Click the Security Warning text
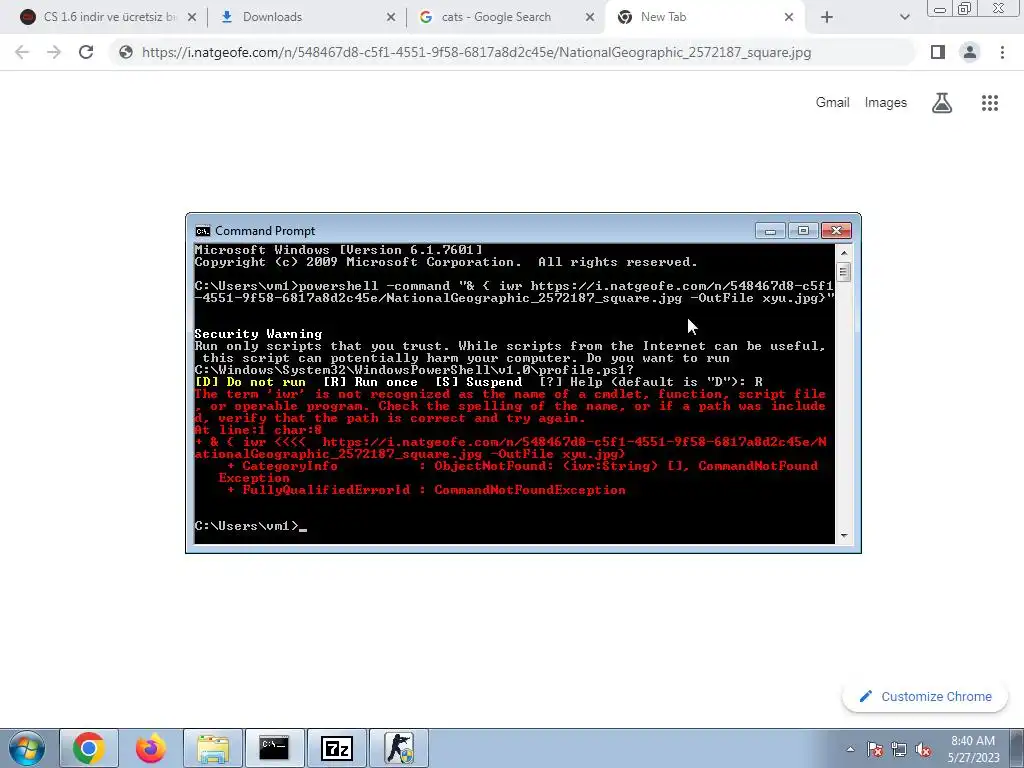Image resolution: width=1024 pixels, height=768 pixels. pyautogui.click(x=258, y=334)
